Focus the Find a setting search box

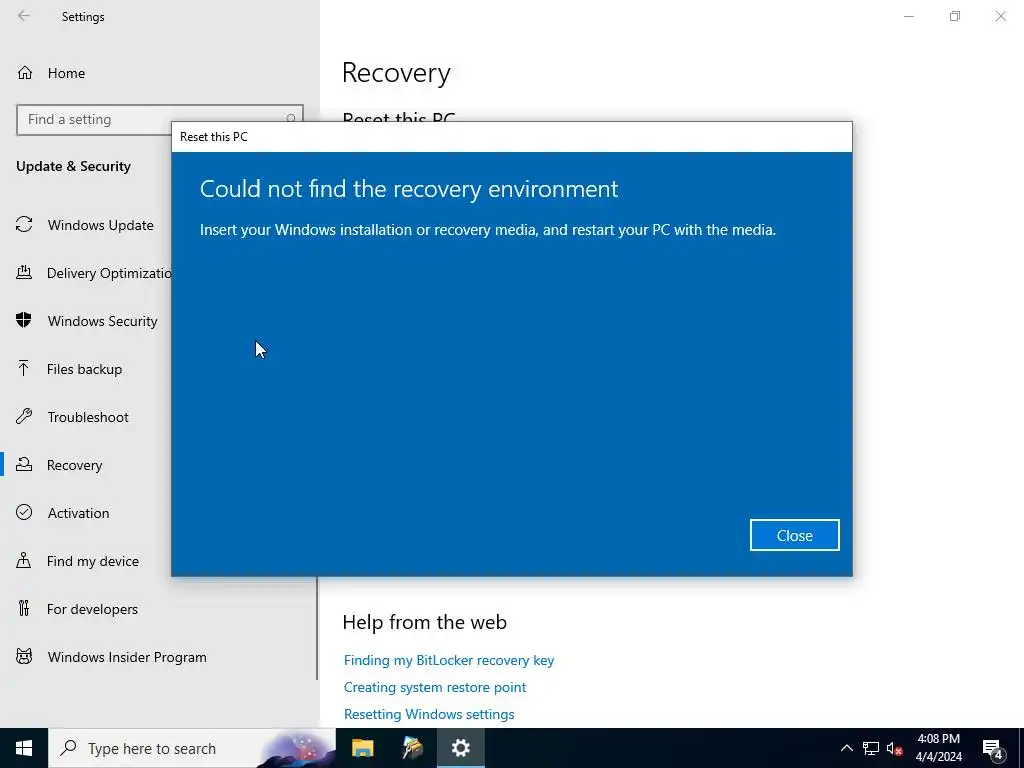point(159,120)
